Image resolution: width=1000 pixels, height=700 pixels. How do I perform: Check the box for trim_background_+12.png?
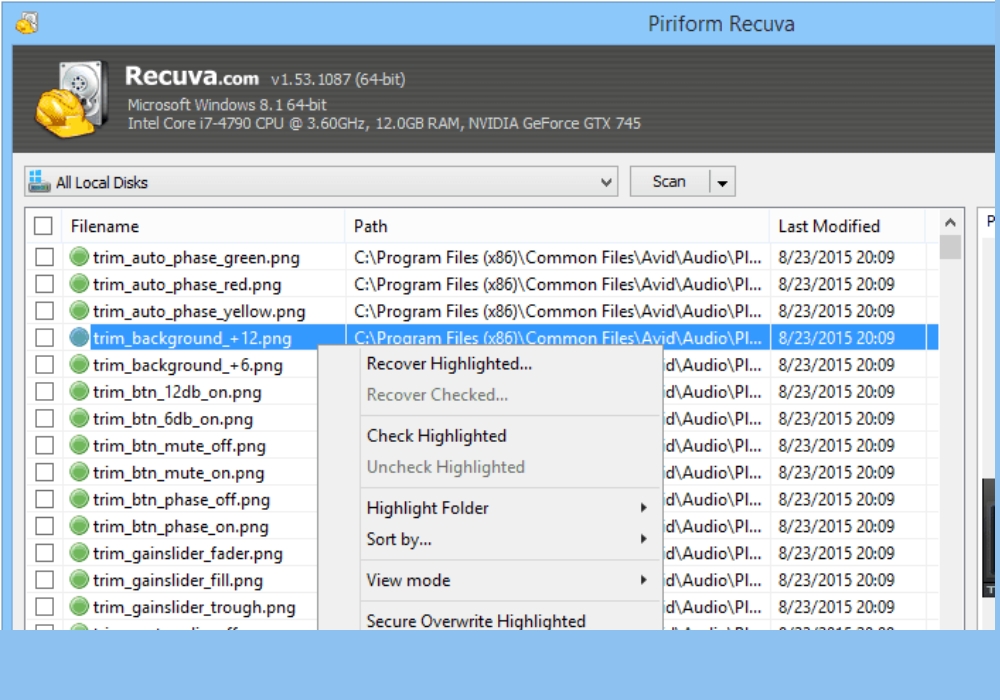coord(45,337)
